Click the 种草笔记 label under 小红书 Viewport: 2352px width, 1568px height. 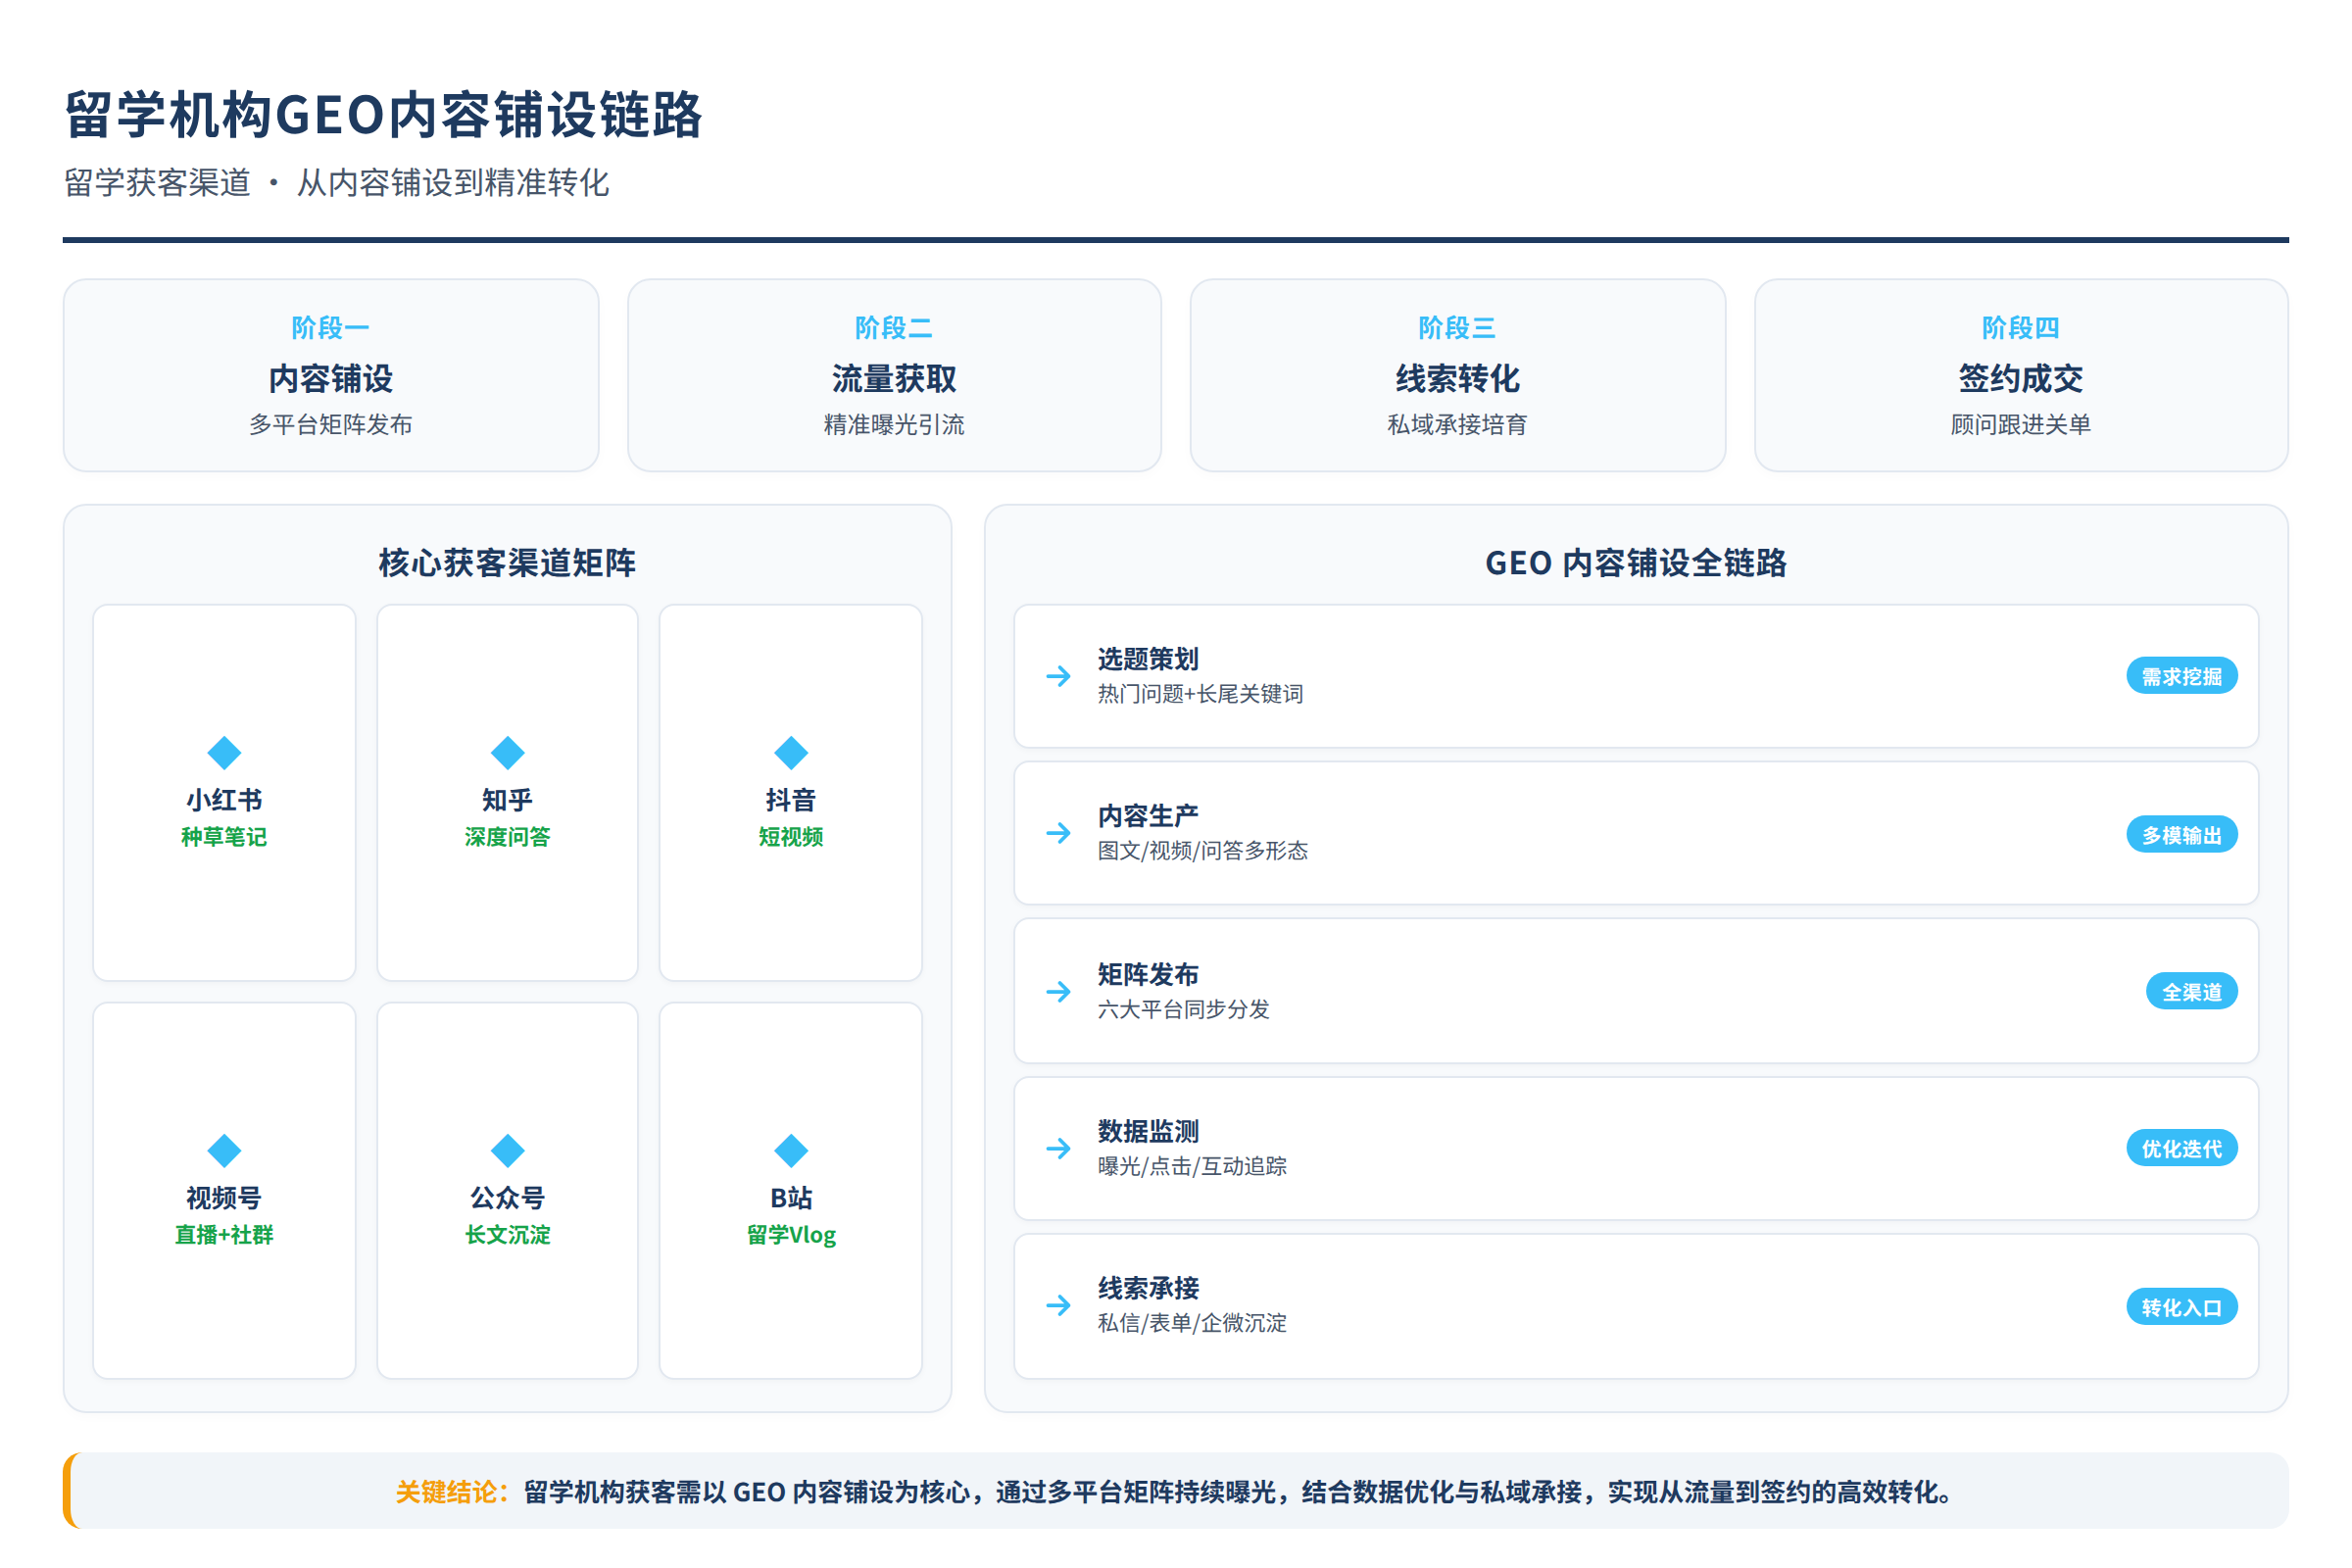(x=224, y=837)
